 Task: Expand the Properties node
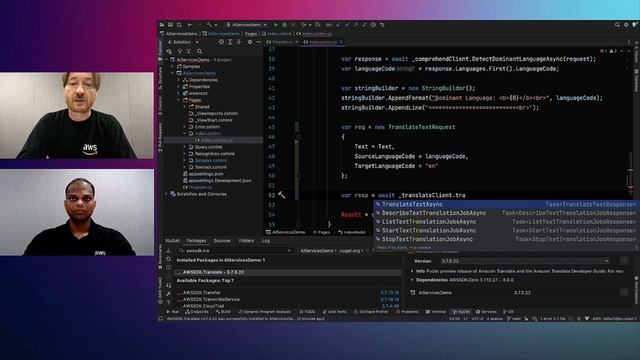[179, 87]
